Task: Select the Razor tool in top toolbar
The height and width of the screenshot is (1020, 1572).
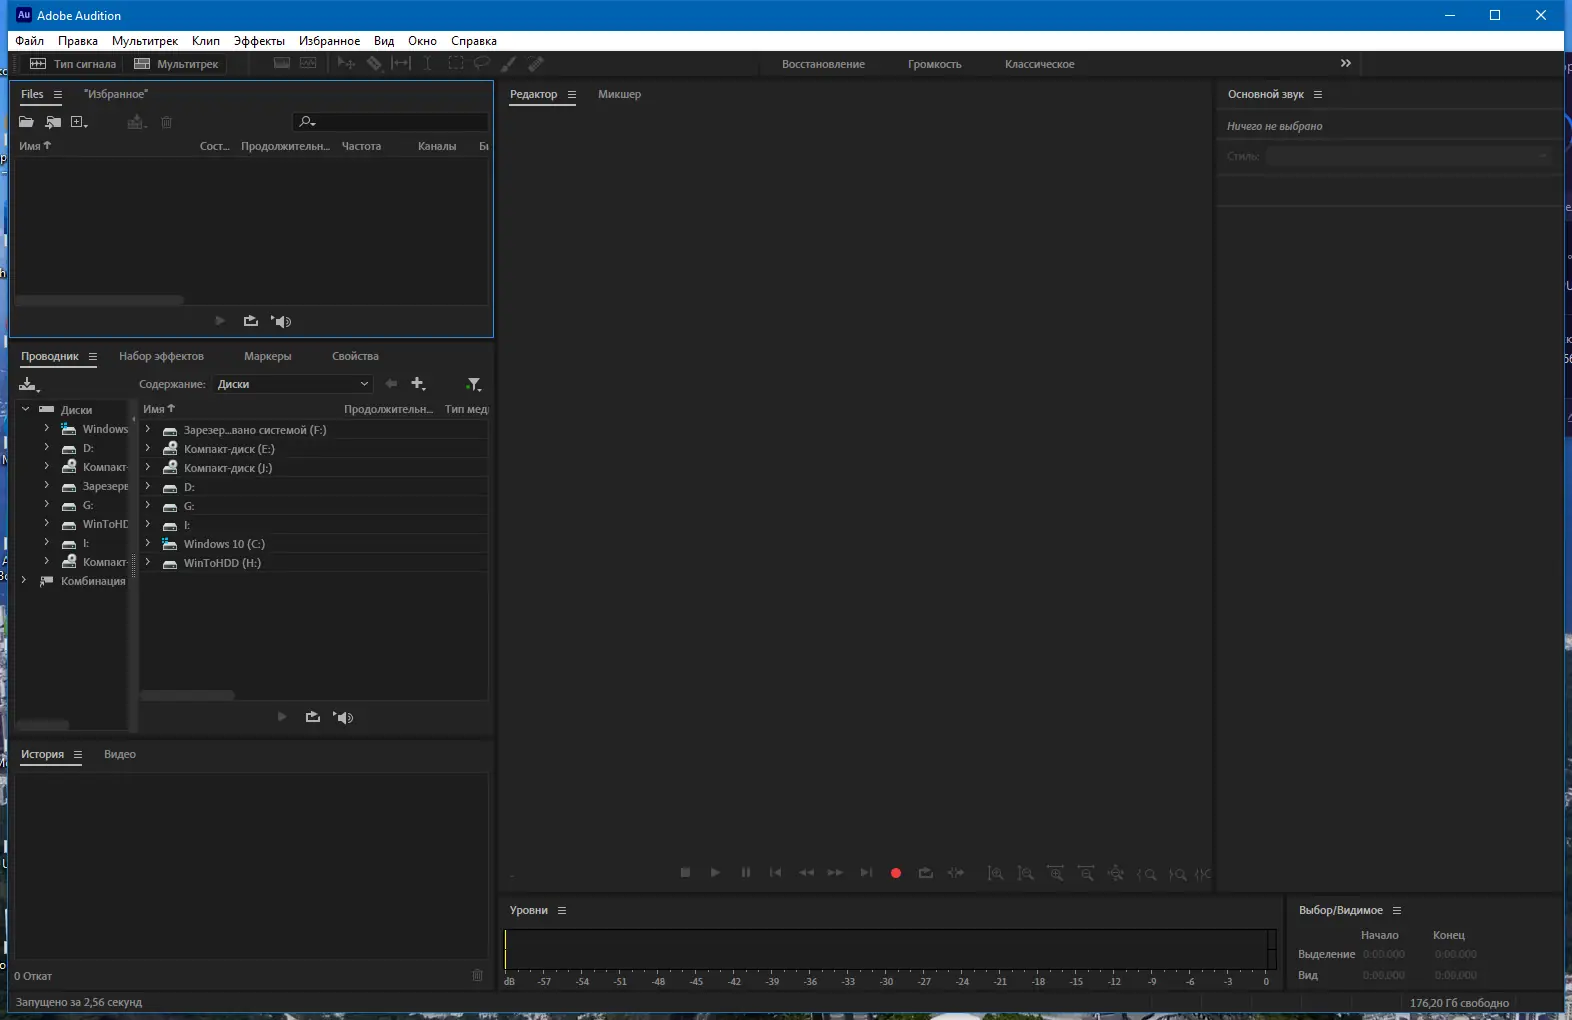Action: (374, 63)
